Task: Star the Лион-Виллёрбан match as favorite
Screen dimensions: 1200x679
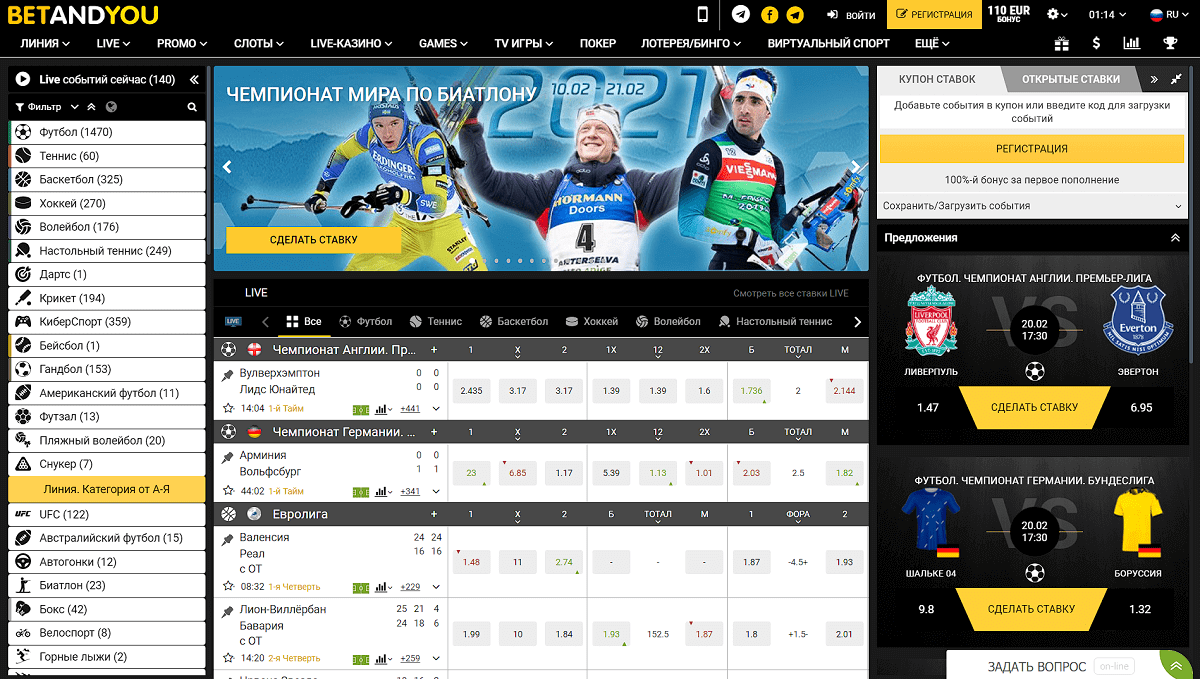Action: 228,658
